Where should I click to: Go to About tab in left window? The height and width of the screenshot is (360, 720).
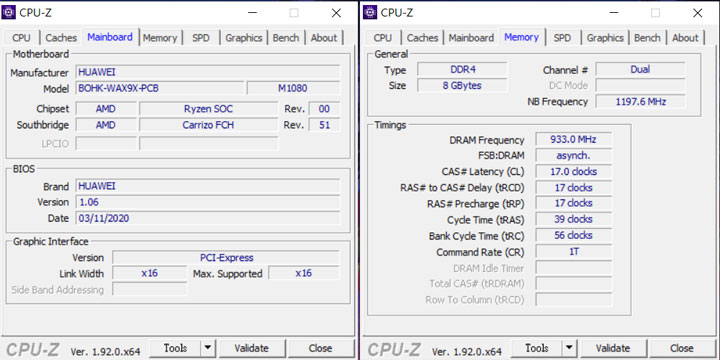click(x=324, y=38)
